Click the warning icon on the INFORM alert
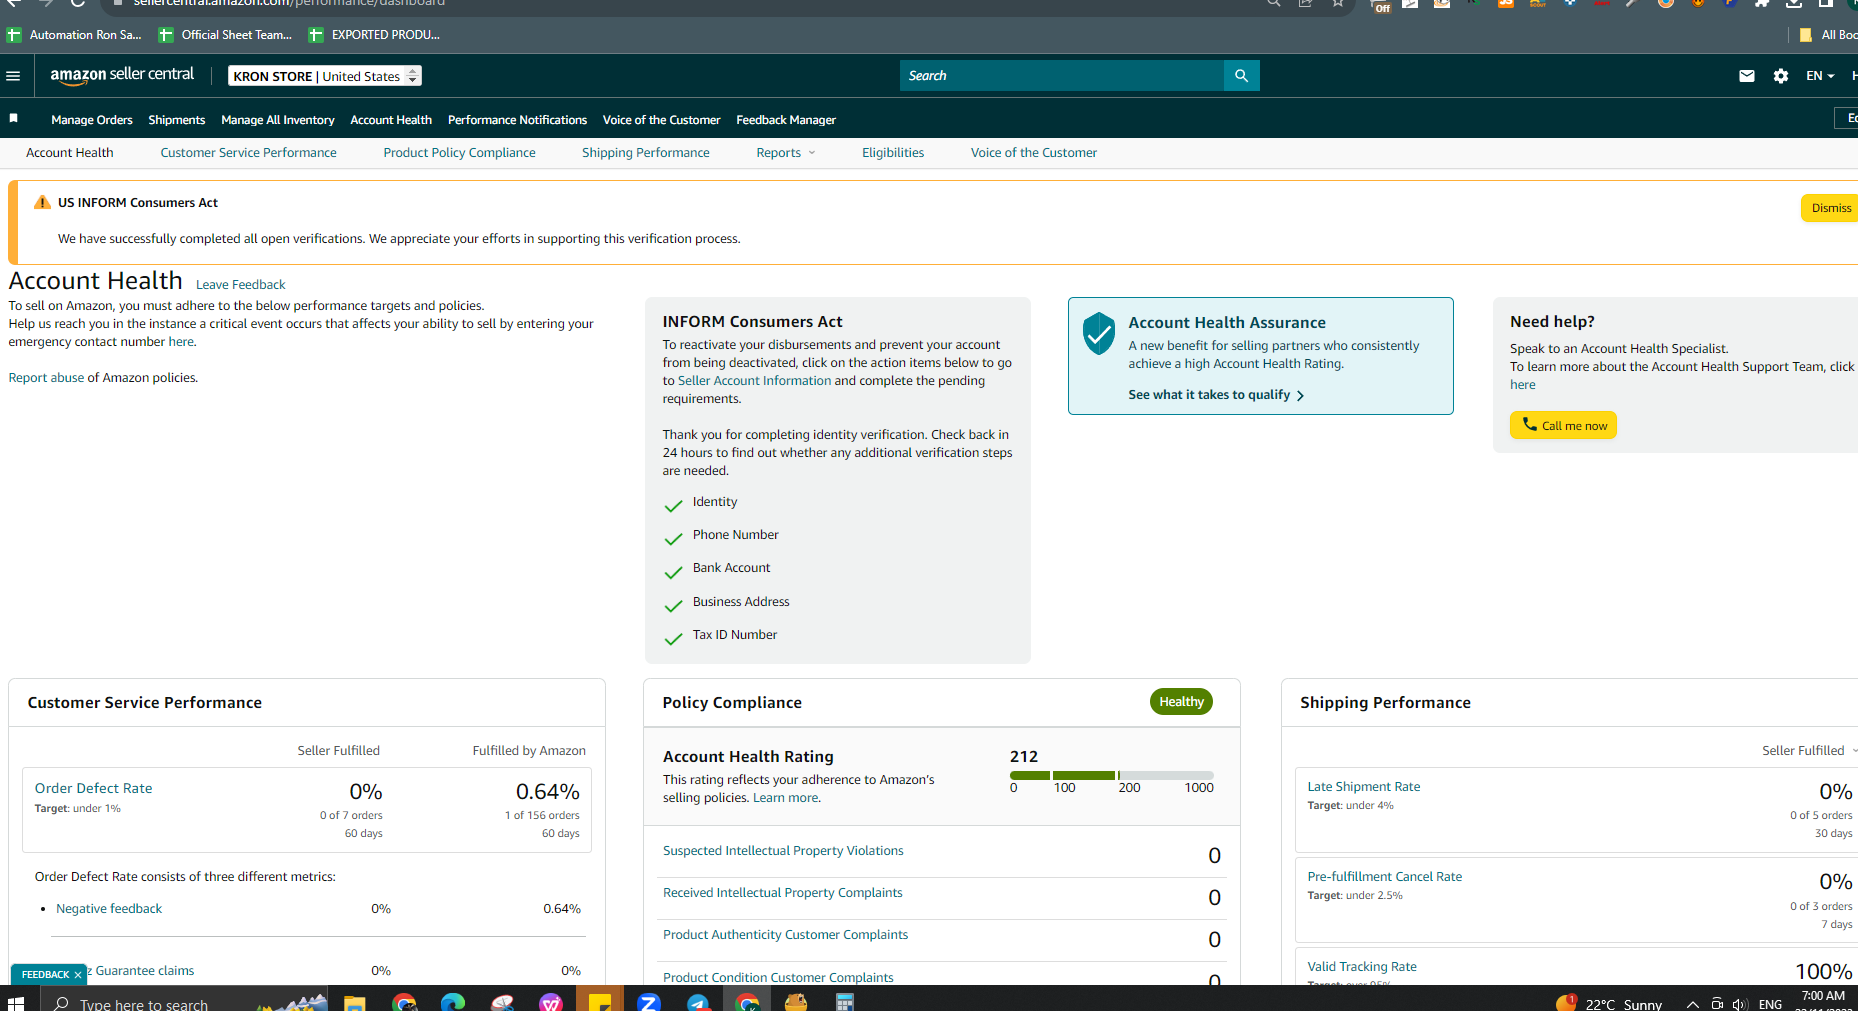This screenshot has height=1011, width=1858. 42,202
